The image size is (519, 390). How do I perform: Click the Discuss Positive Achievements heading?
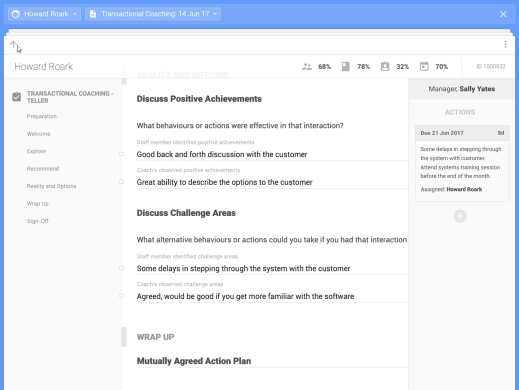click(199, 99)
